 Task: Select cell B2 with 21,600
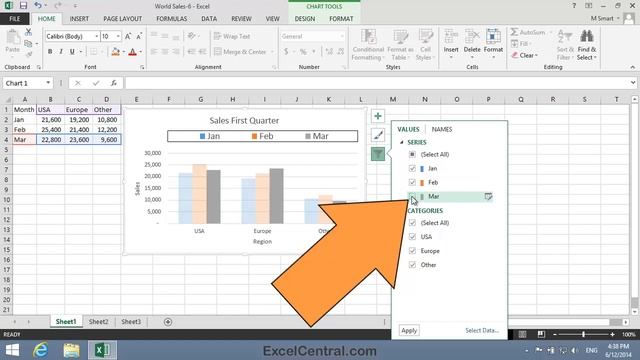tap(51, 120)
